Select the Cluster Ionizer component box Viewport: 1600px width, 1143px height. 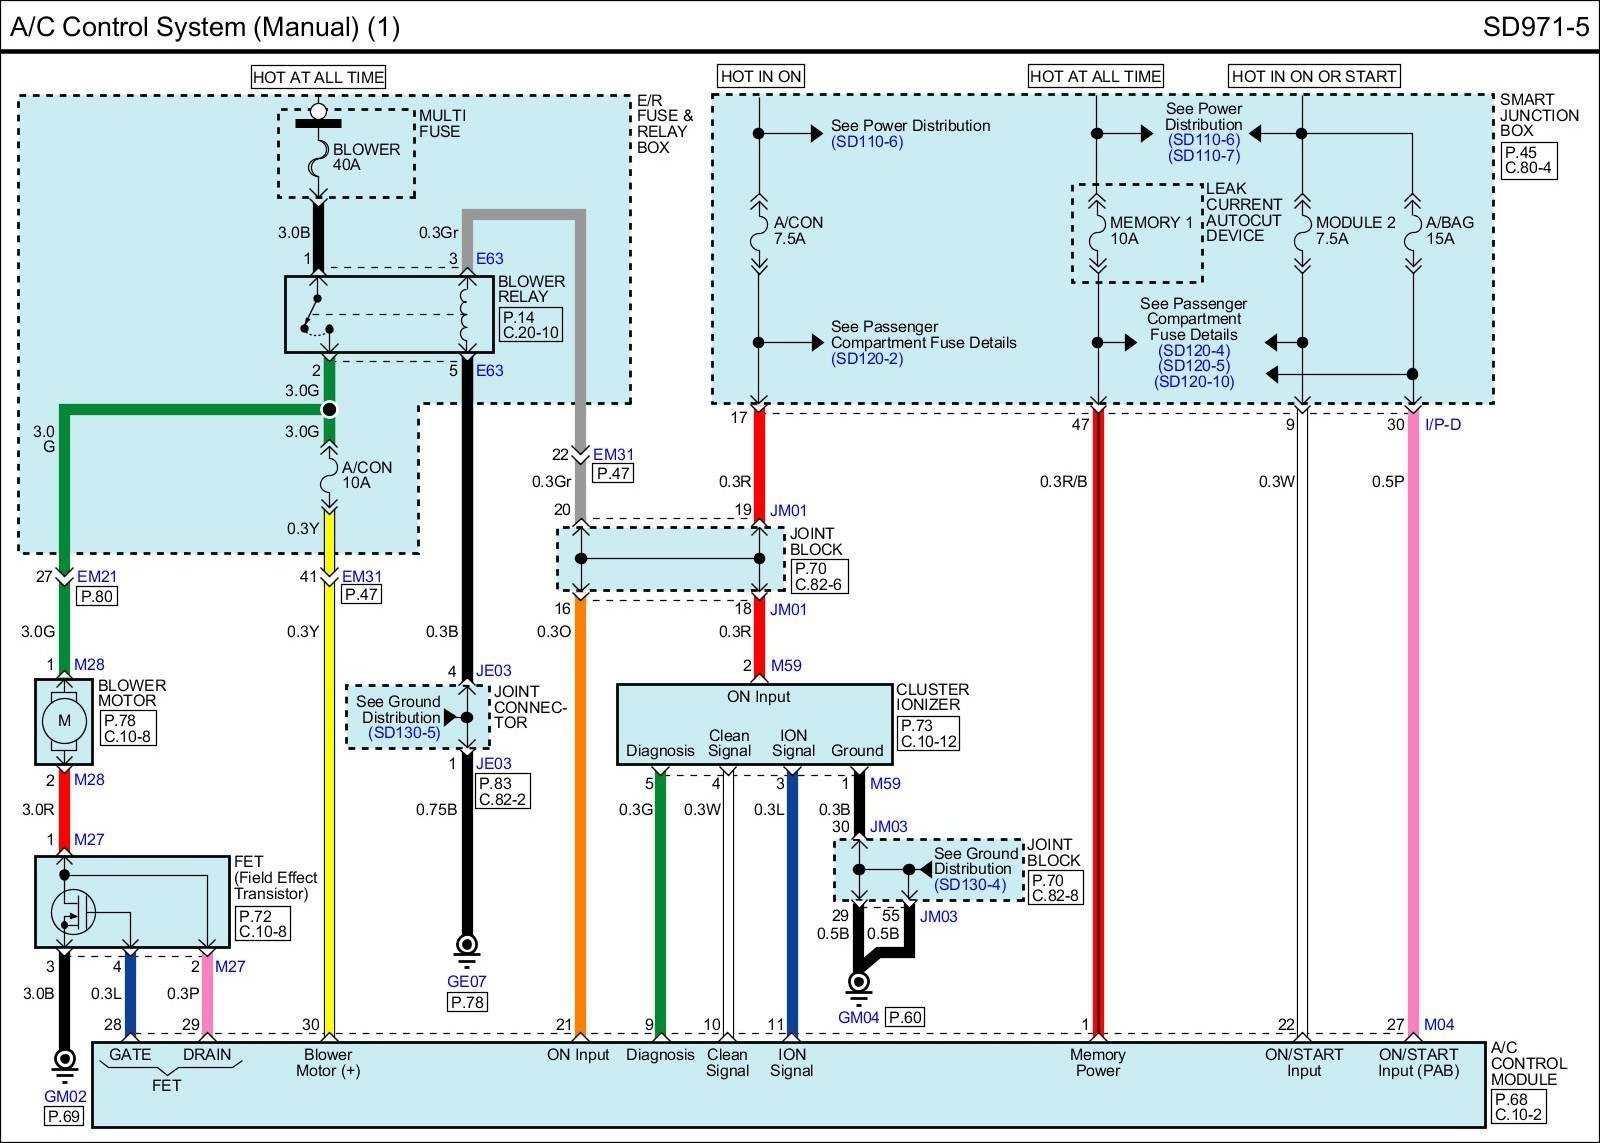coord(754,724)
